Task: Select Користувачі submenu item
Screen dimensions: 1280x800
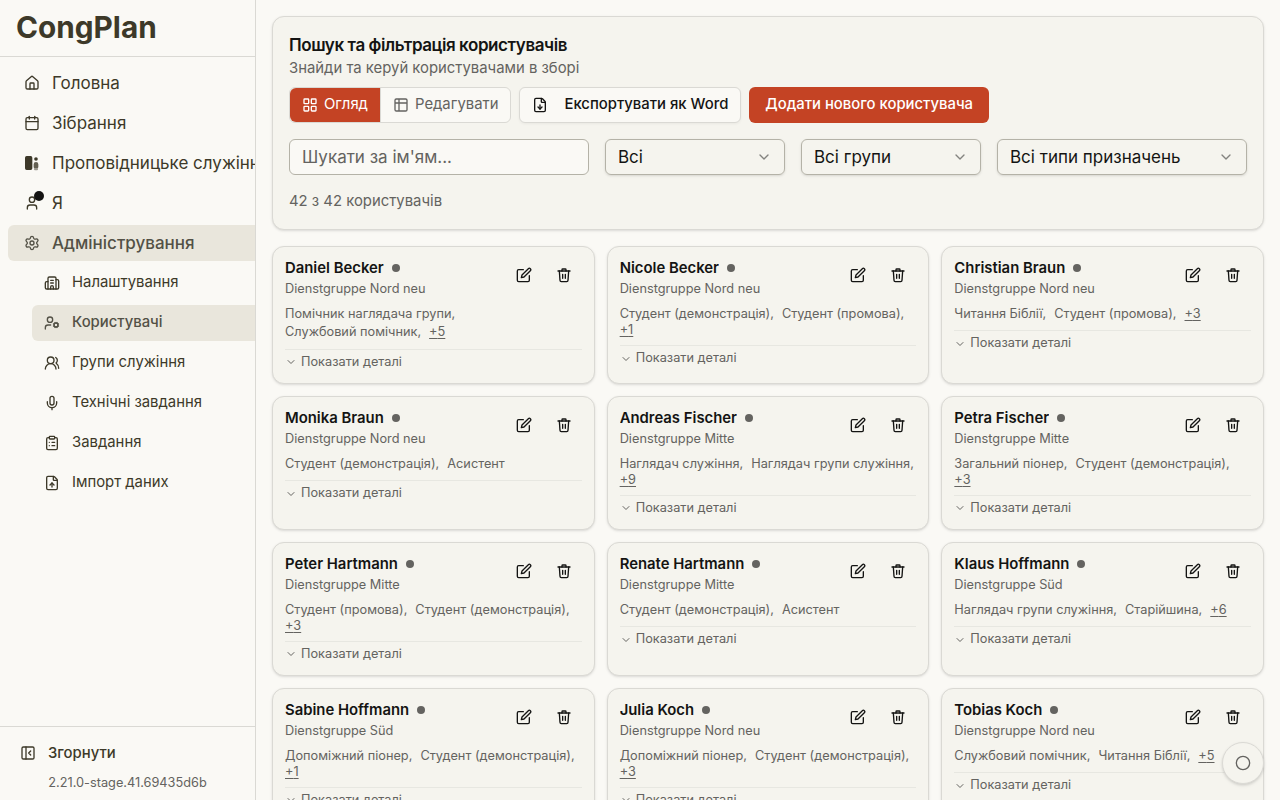Action: (x=143, y=322)
